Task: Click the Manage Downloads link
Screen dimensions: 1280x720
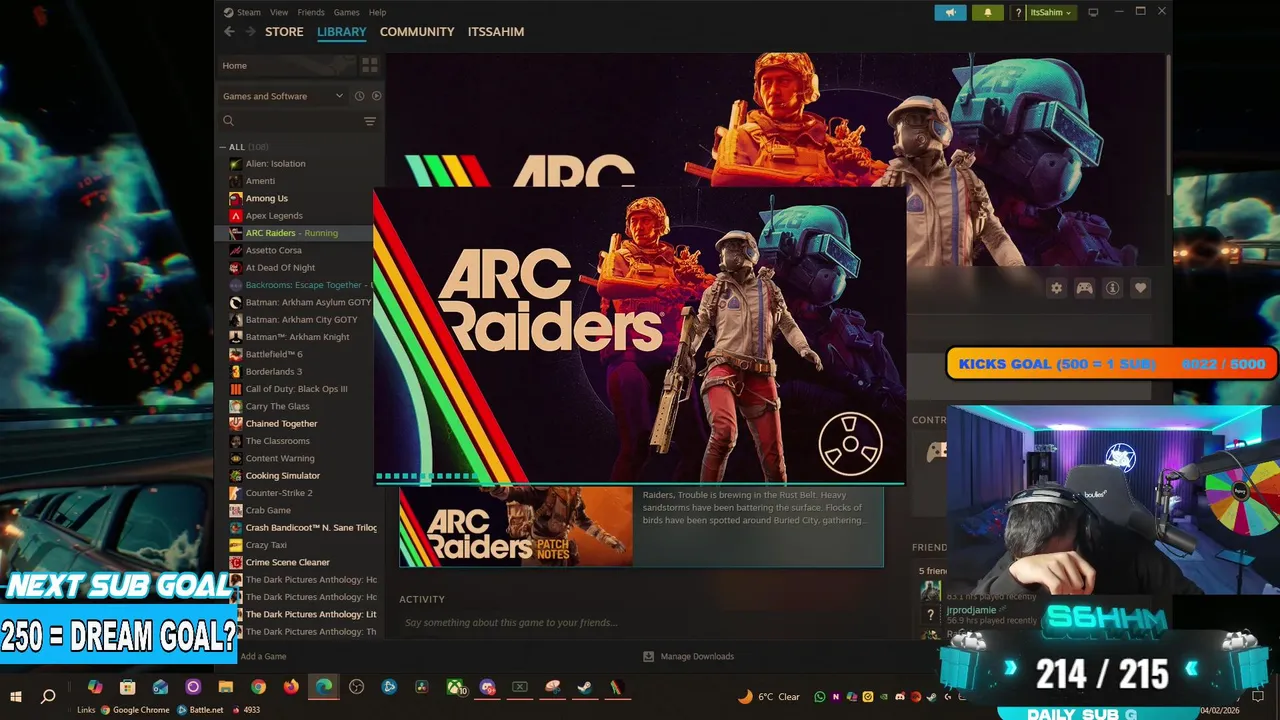Action: [697, 656]
